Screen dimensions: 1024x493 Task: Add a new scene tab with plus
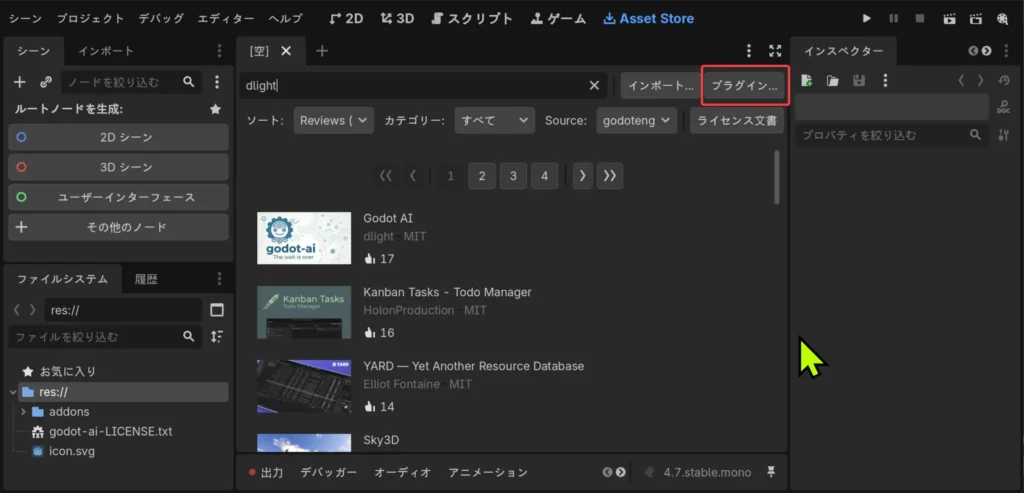click(x=322, y=51)
